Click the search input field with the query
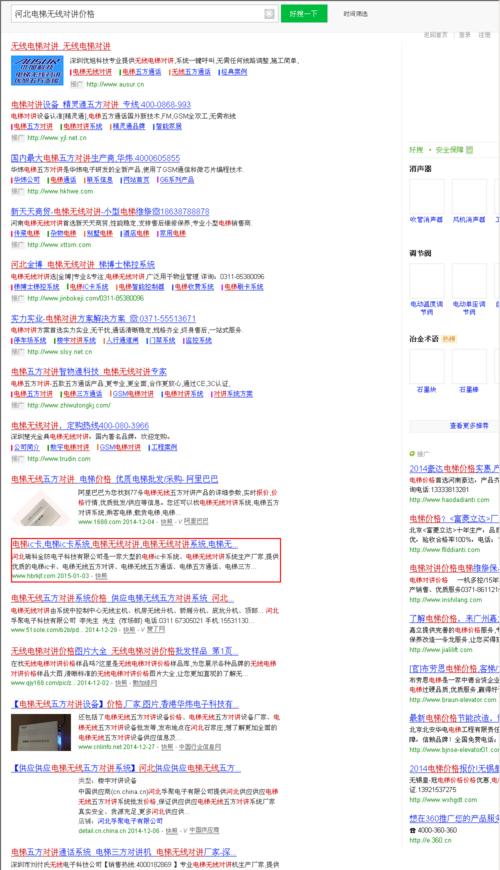Screen dimensions: 500x870 pos(144,14)
